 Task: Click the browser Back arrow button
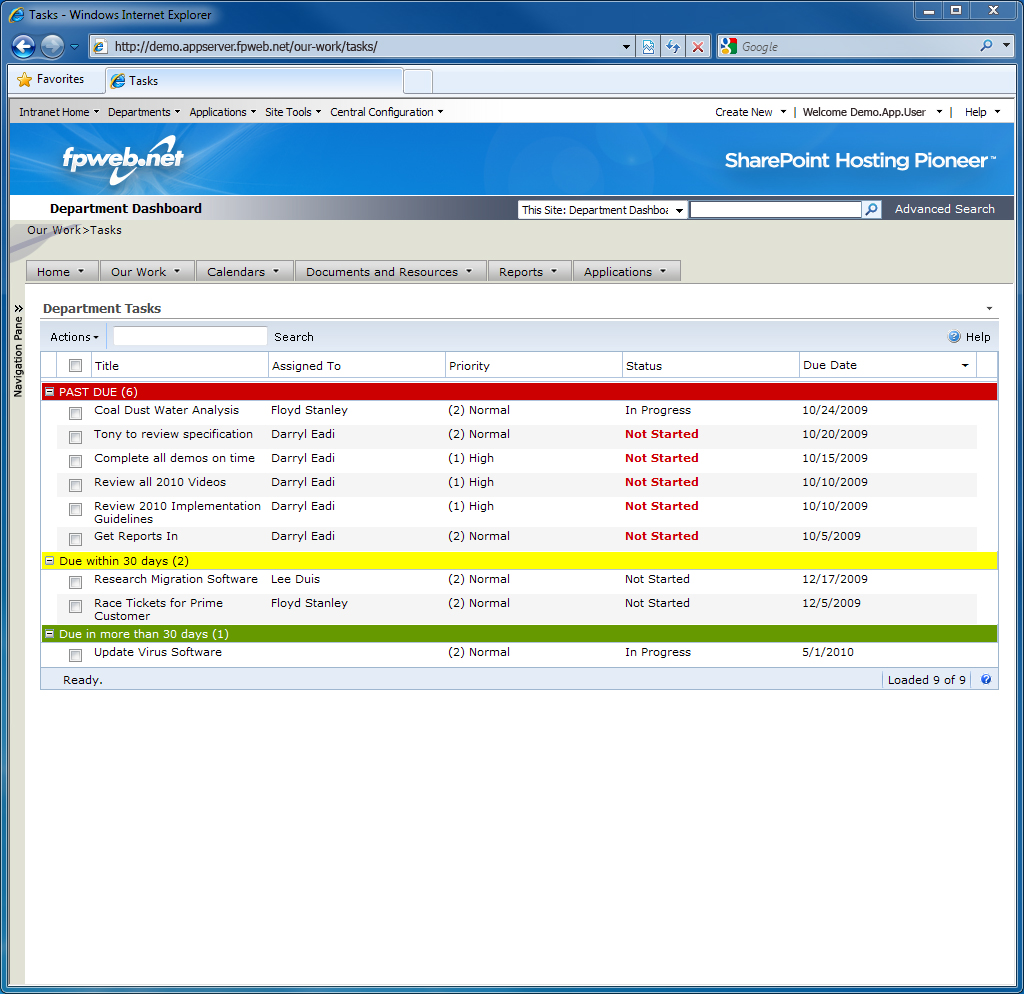[x=24, y=46]
